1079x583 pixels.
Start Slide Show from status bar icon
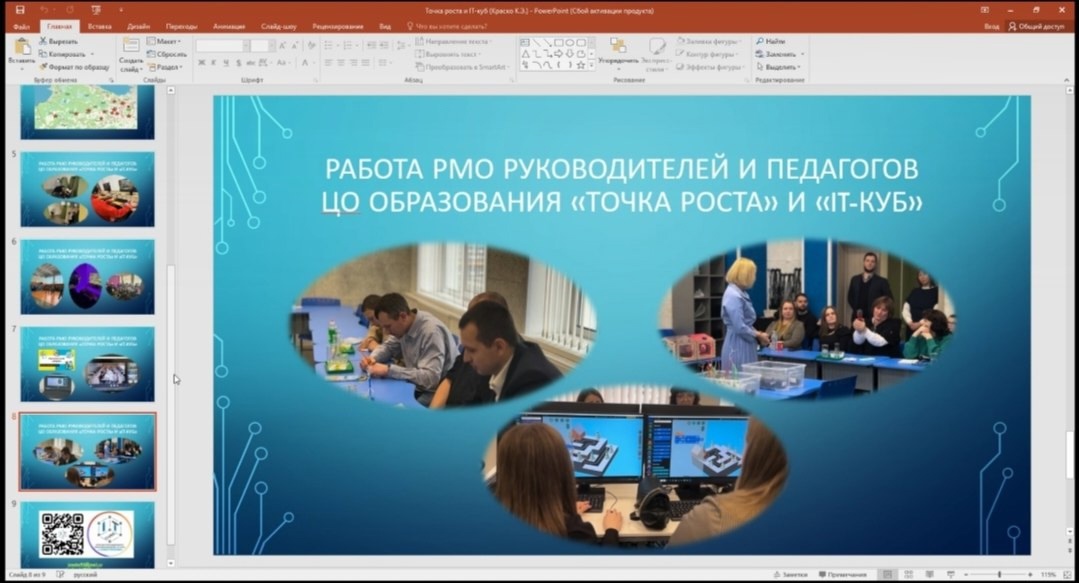950,574
